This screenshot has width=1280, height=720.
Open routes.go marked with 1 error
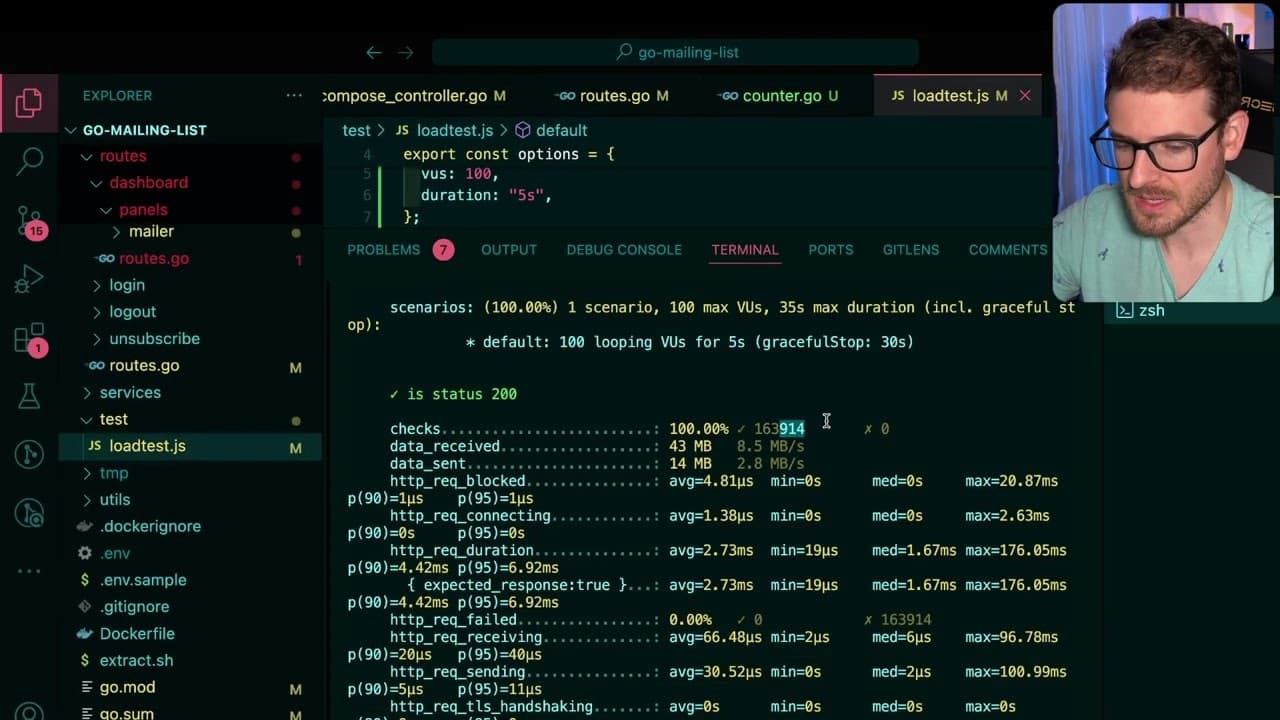[190, 258]
